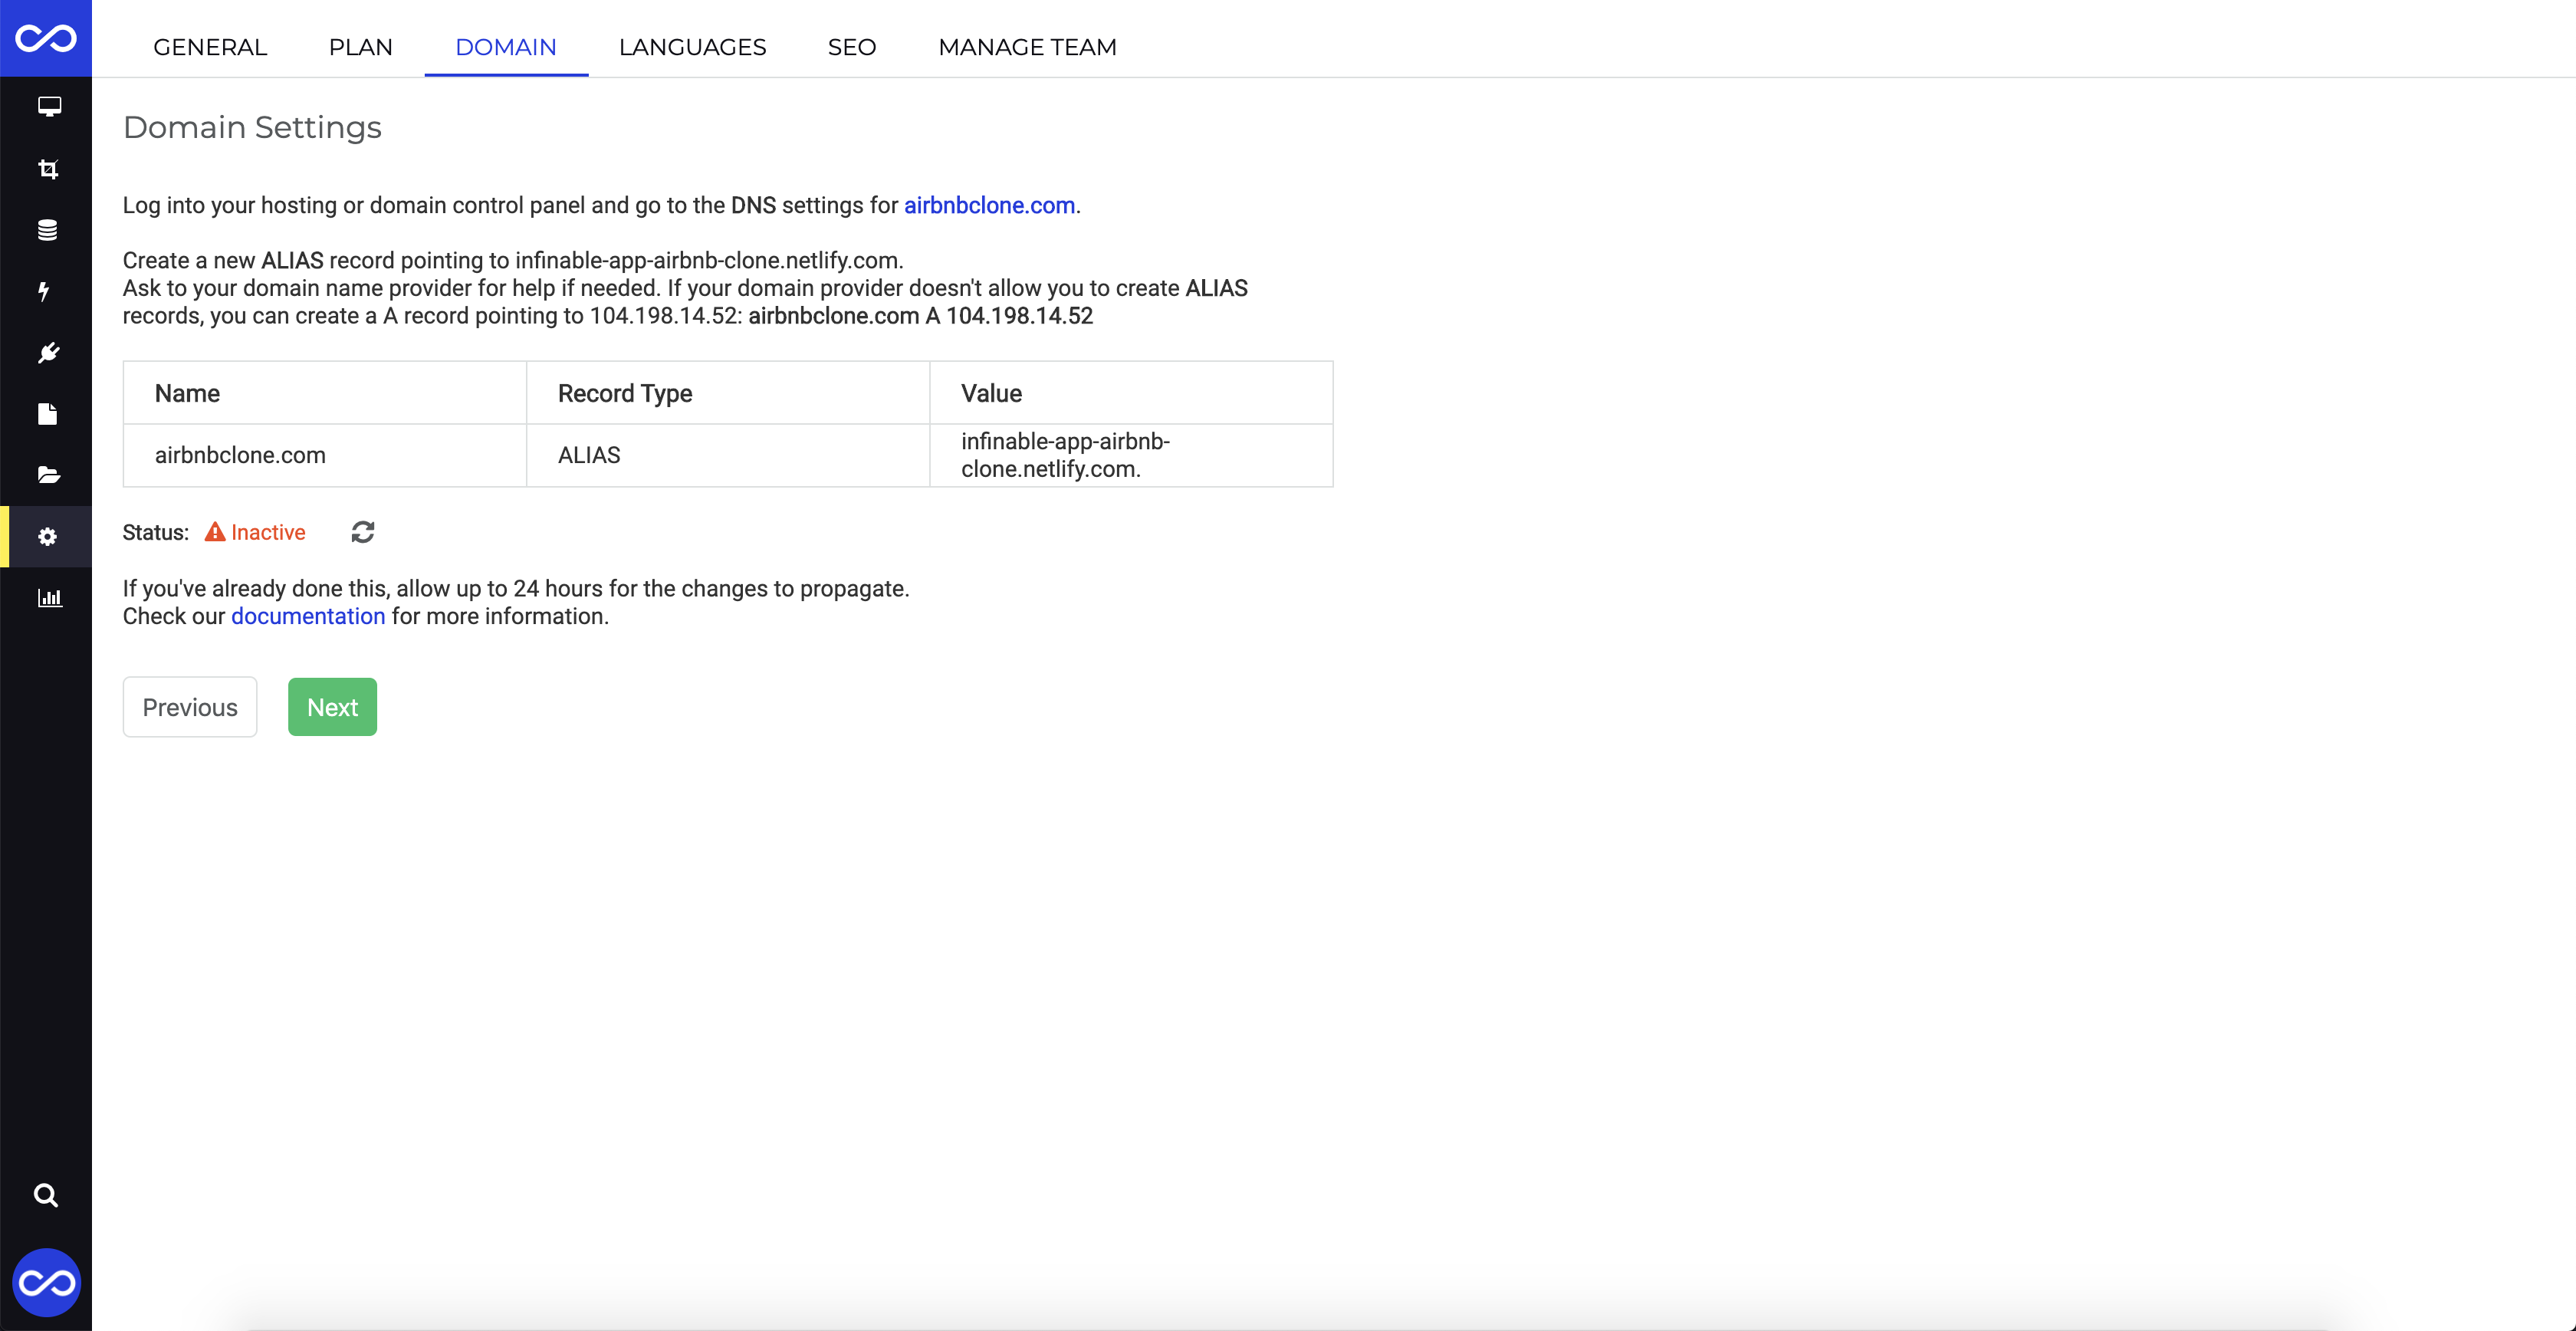Click the search magnifier icon
Screen dimensions: 2576x1331
pos(46,1195)
